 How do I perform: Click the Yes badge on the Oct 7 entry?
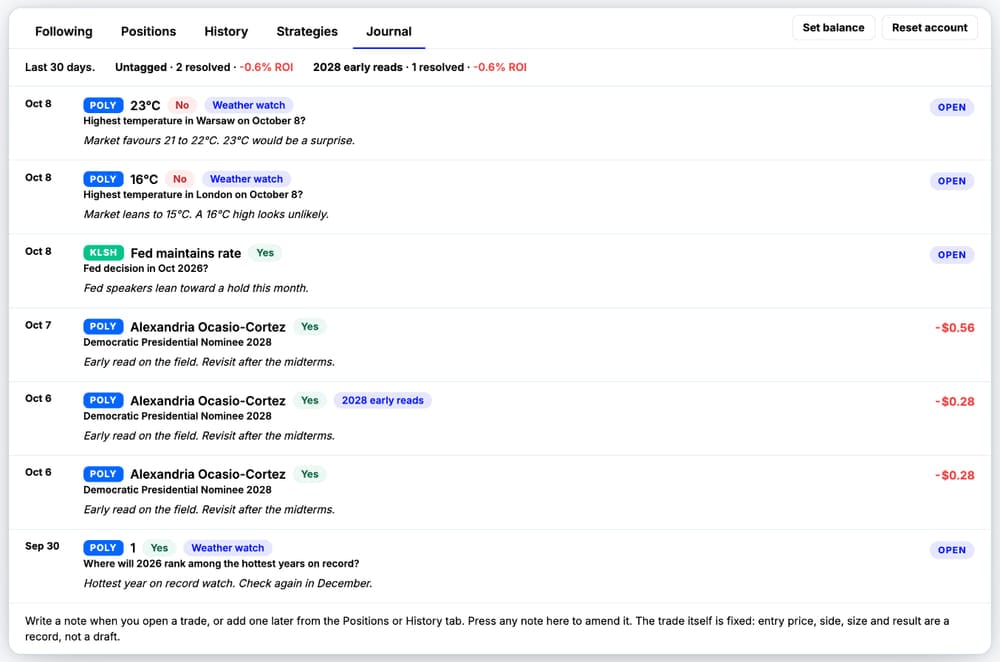[x=309, y=327]
